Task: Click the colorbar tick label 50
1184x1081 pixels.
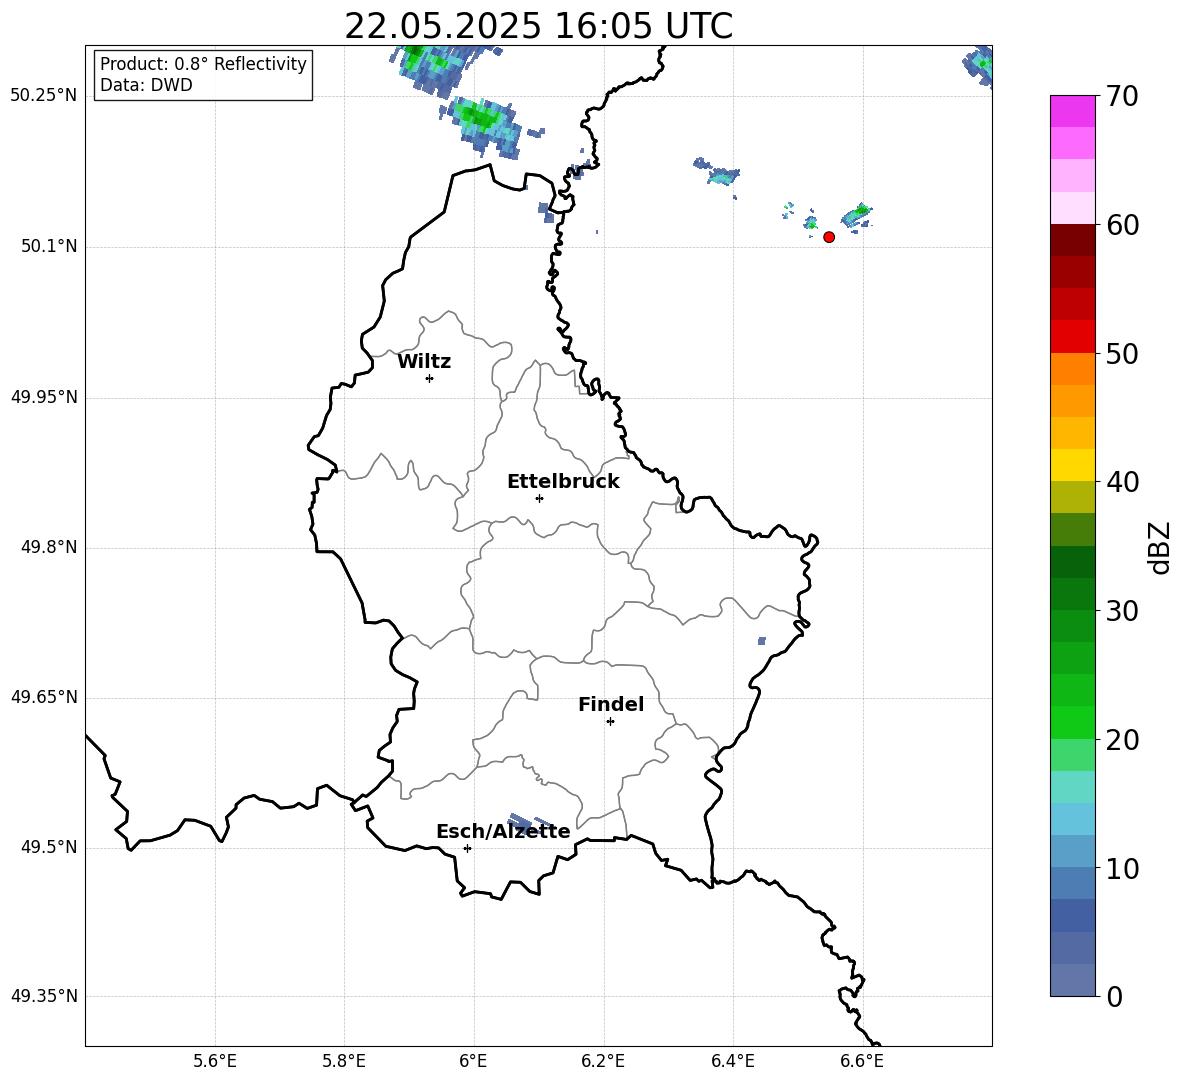Action: pyautogui.click(x=1123, y=353)
